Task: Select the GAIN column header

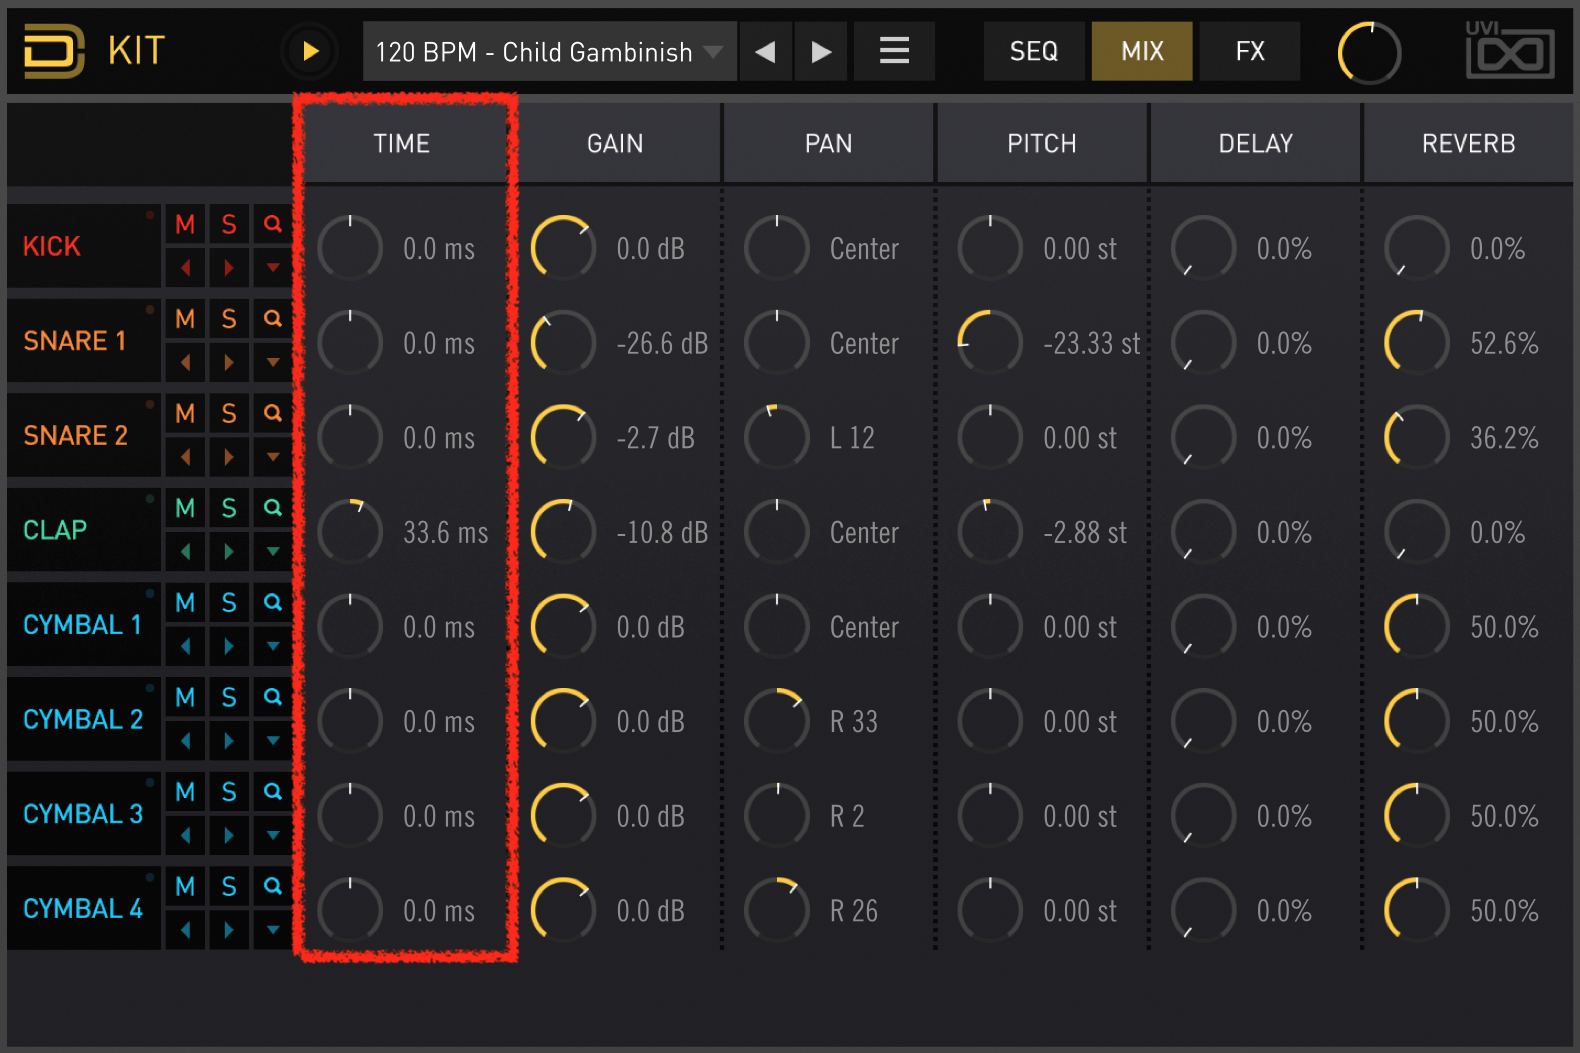Action: 615,144
